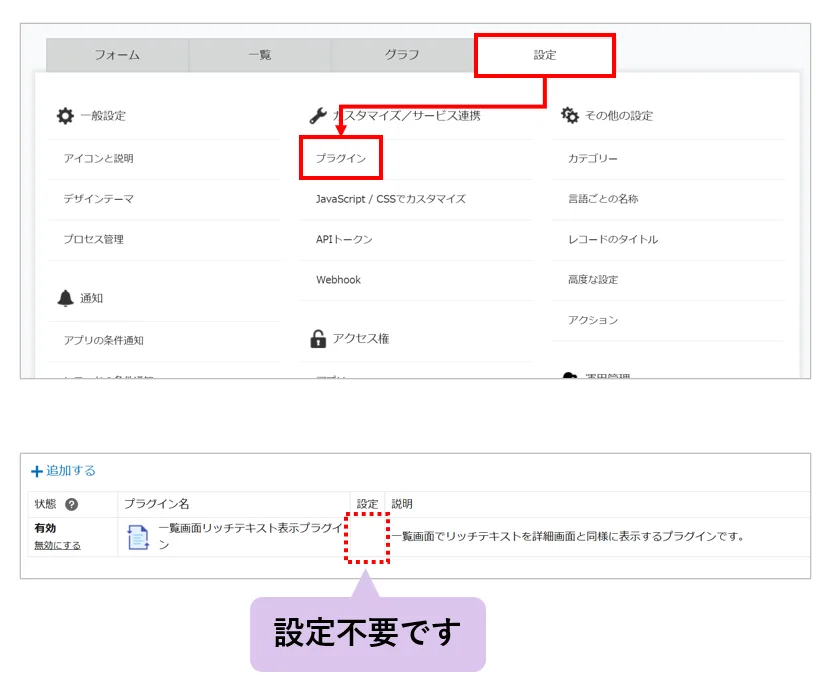Screen dimensions: 840x688
Task: Click the plugin description text about リッチテキスト
Action: [x=568, y=536]
